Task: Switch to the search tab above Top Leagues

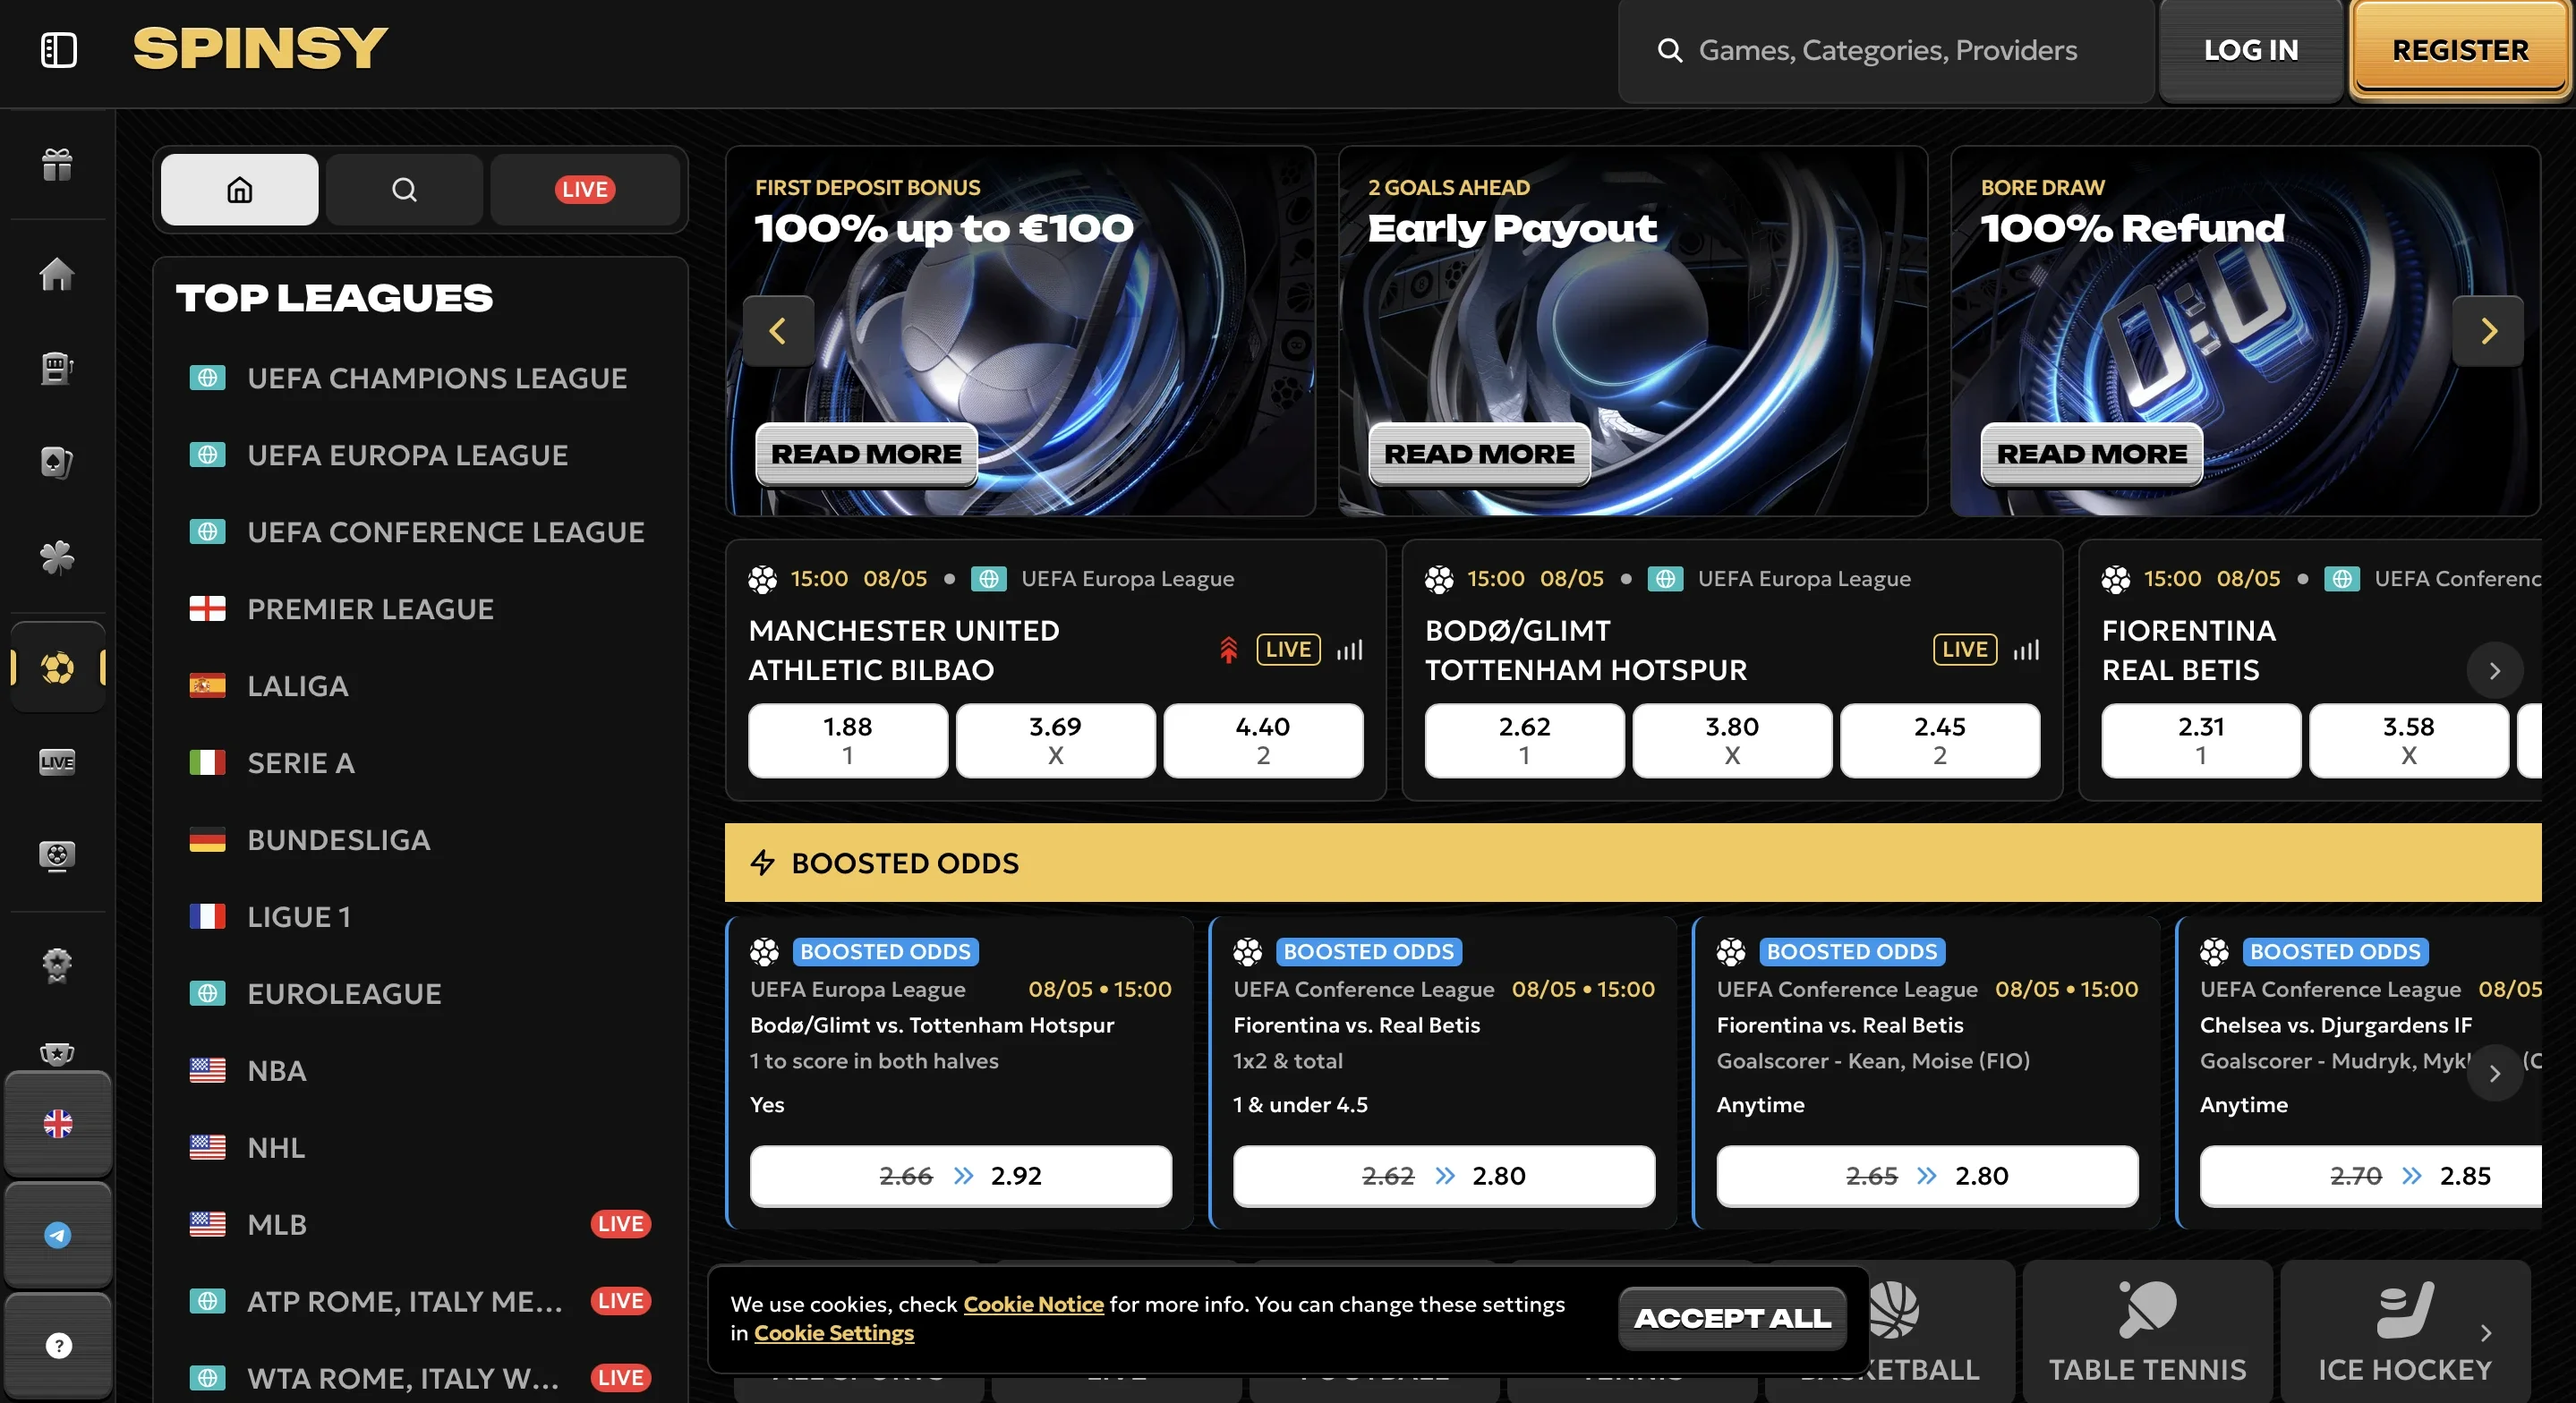Action: pyautogui.click(x=404, y=189)
